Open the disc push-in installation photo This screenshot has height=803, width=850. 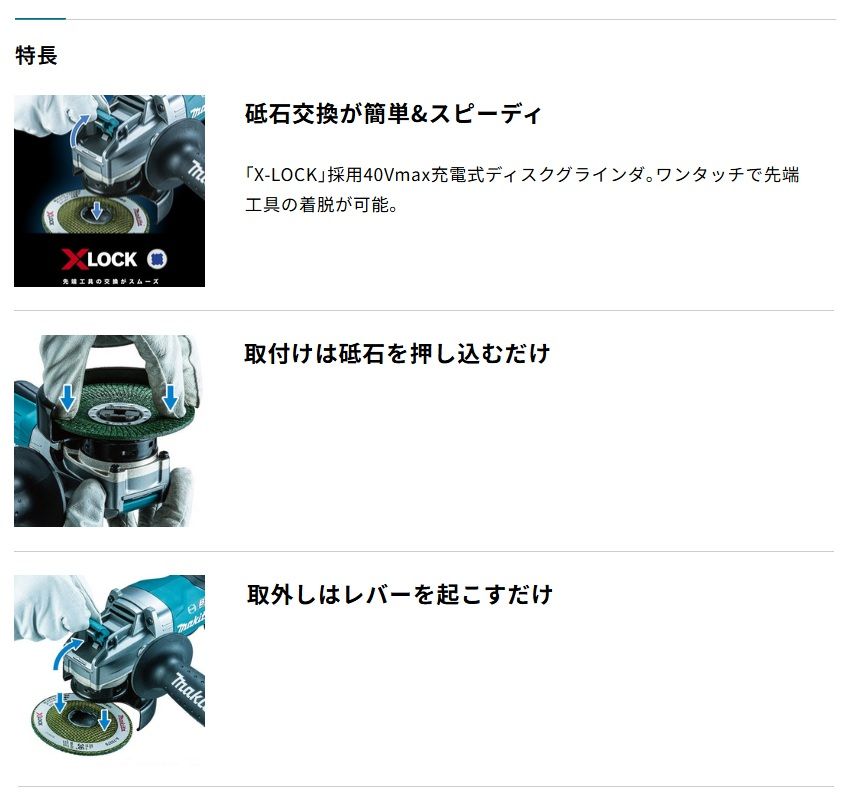[x=110, y=431]
